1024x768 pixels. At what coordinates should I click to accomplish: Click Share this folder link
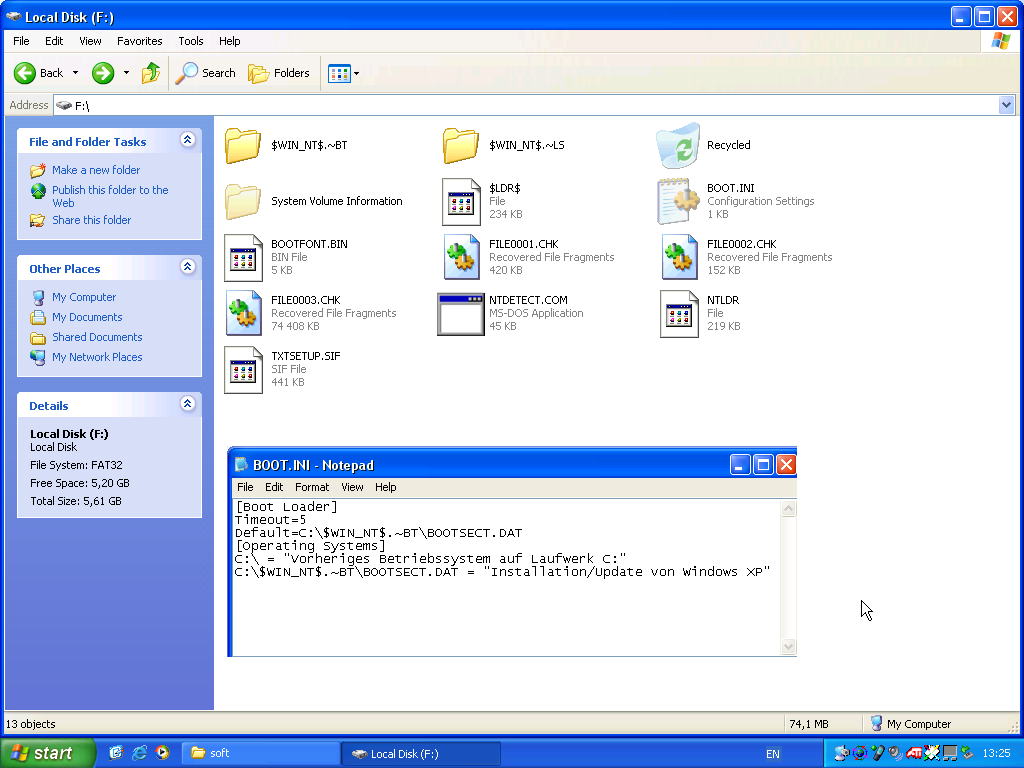91,221
